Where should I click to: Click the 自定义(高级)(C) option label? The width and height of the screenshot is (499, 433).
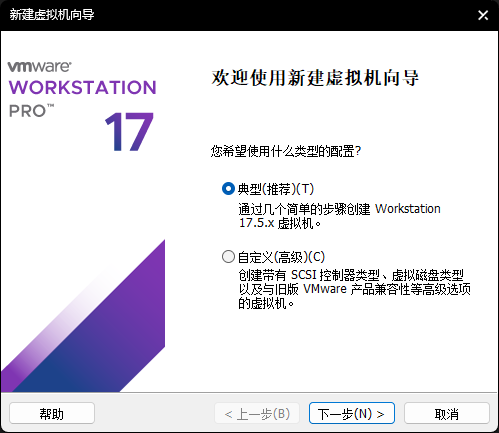(x=281, y=257)
